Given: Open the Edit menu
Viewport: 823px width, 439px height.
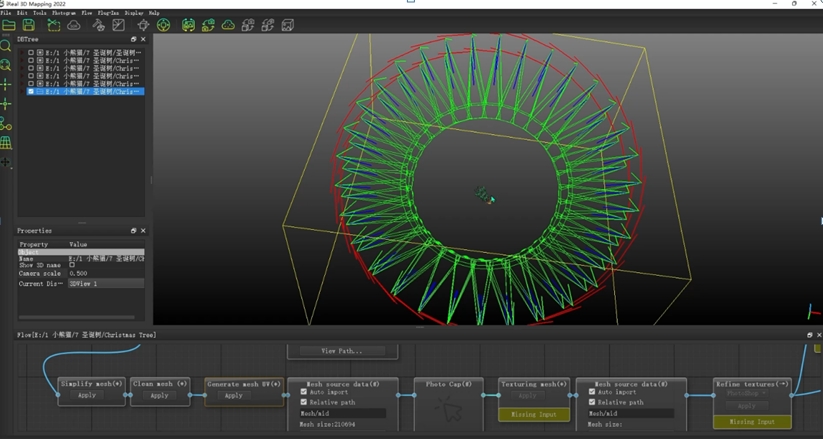Looking at the screenshot, I should tap(22, 13).
